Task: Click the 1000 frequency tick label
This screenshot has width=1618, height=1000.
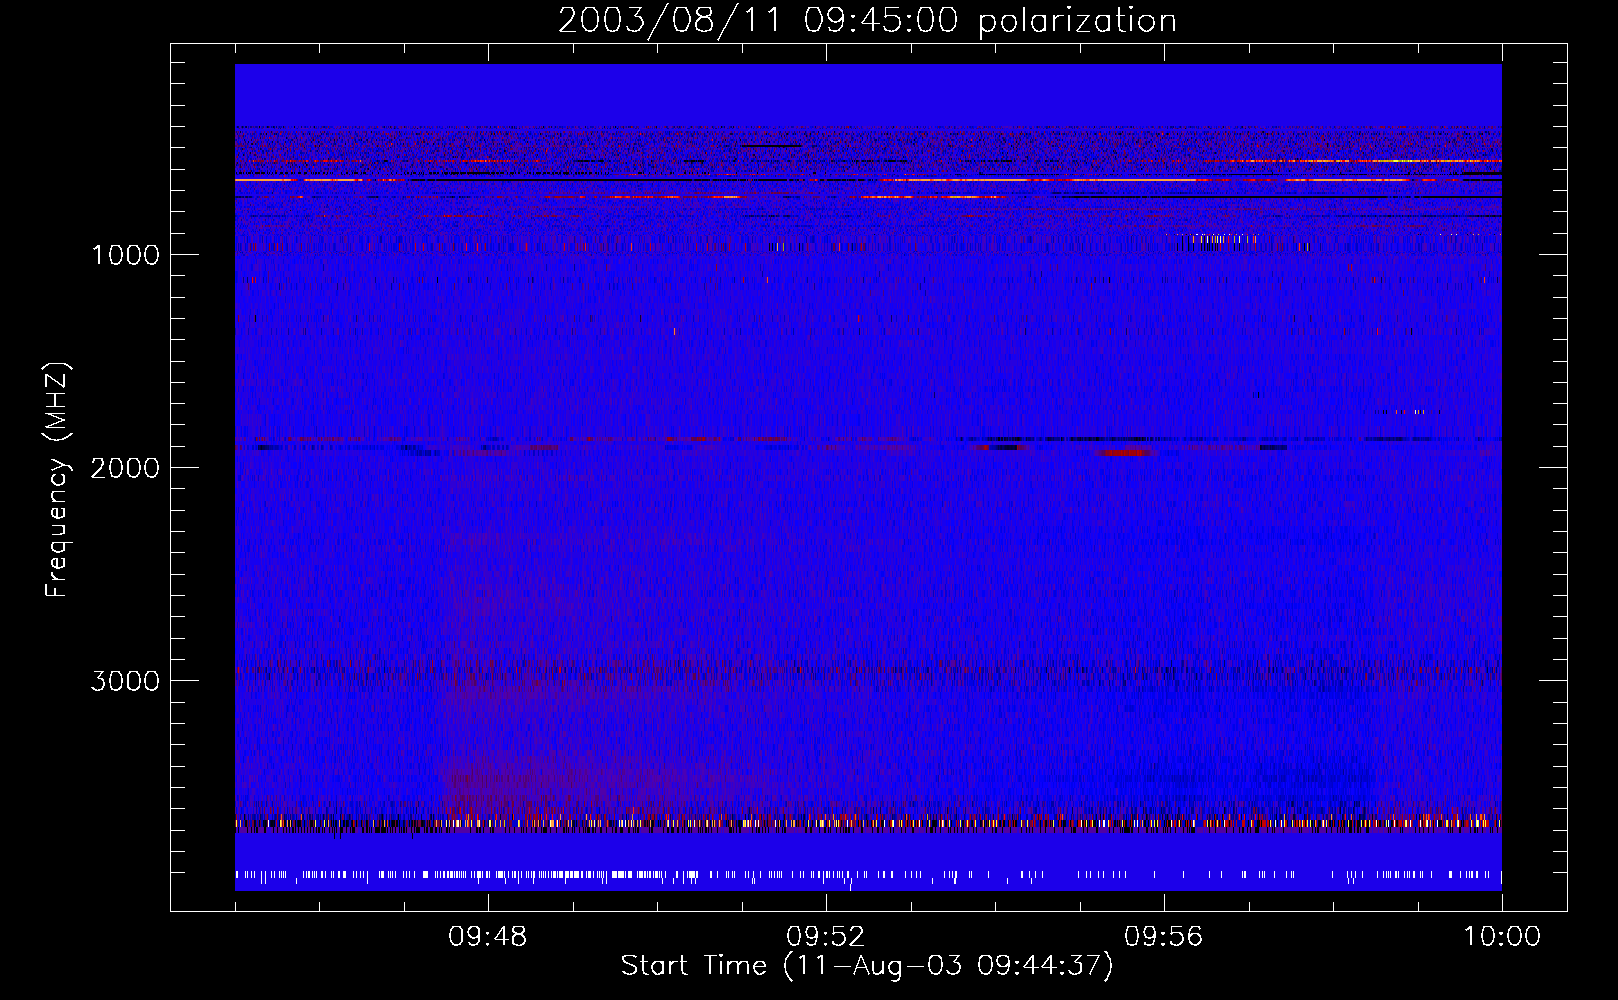Action: [x=125, y=255]
